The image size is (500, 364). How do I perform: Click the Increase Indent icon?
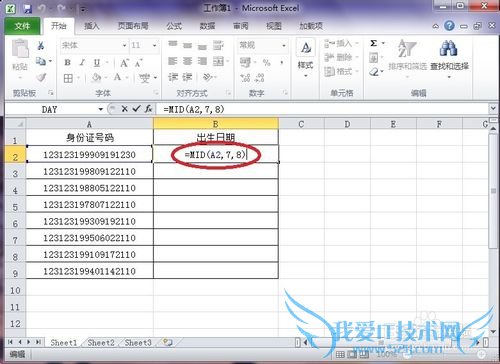(187, 77)
